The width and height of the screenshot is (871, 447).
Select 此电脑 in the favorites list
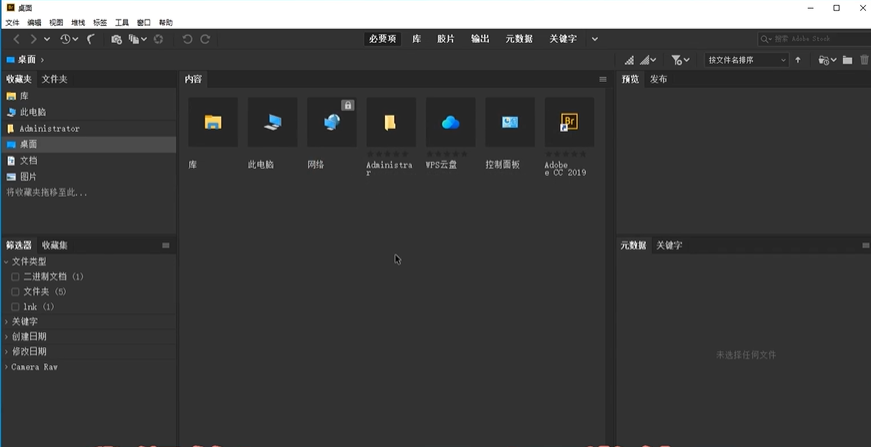click(33, 112)
